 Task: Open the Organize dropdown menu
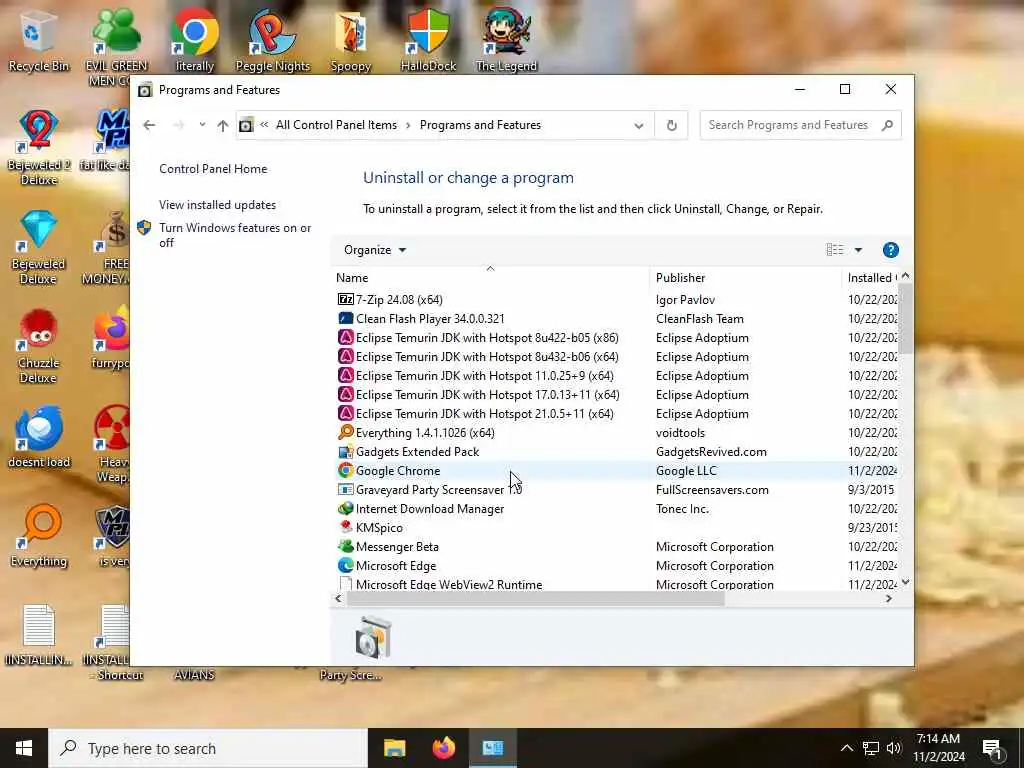pos(375,250)
